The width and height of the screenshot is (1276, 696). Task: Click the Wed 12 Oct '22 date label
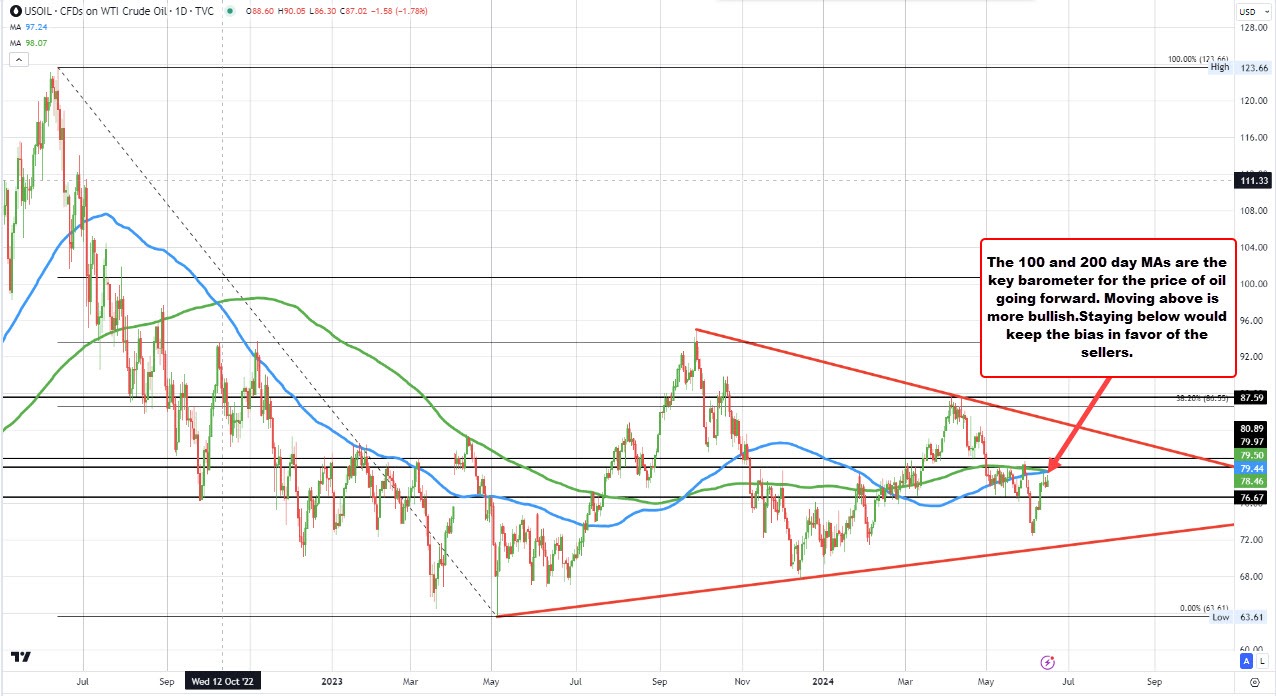(222, 681)
